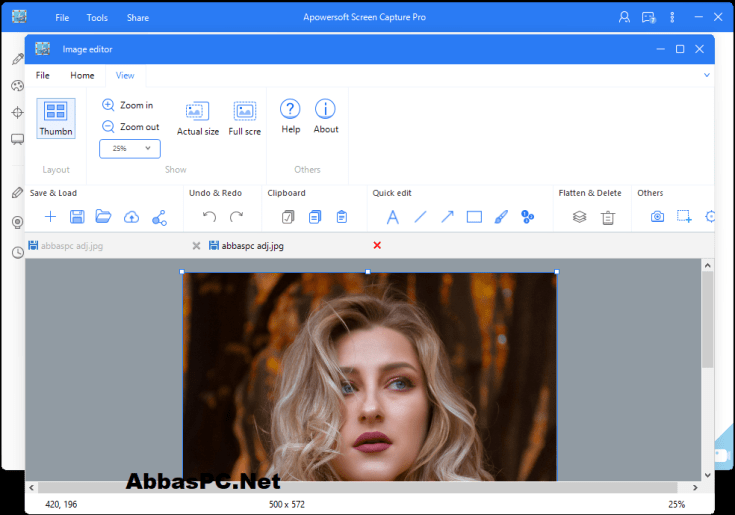
Task: Switch to first abbaspc adj.jpg tab
Action: [x=72, y=246]
